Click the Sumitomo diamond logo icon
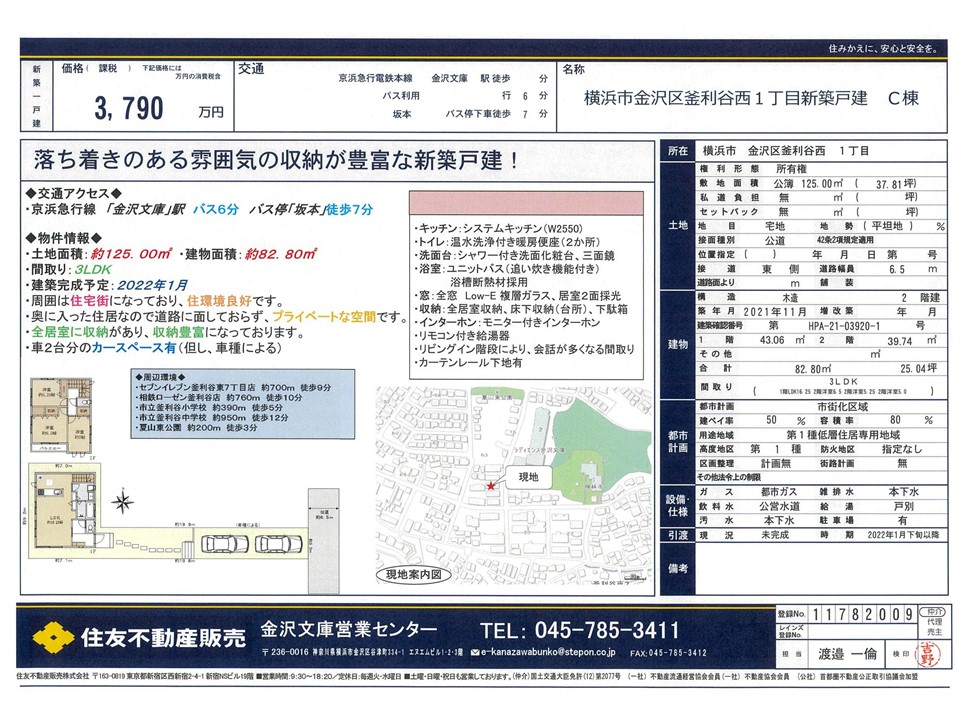The width and height of the screenshot is (960, 720). click(x=55, y=637)
